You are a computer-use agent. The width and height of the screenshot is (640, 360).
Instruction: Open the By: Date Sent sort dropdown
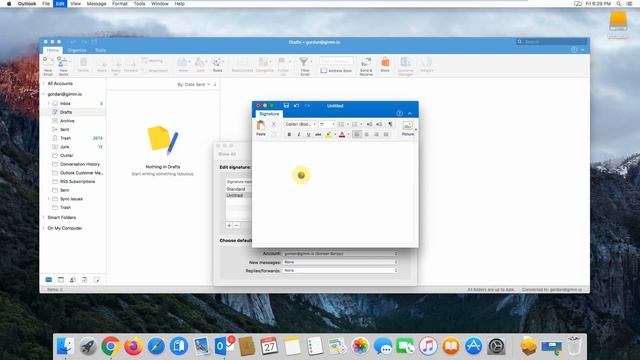(x=193, y=84)
